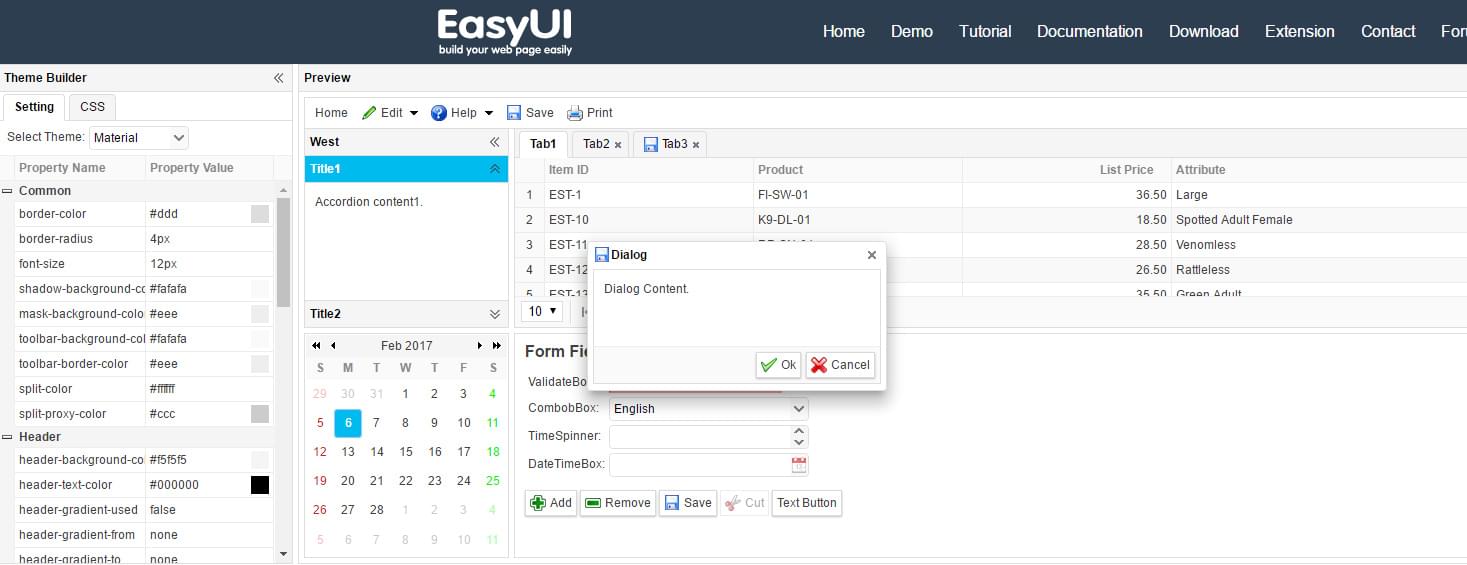Screen dimensions: 1467x565
Task: Expand the Title2 accordion panel
Action: [494, 314]
